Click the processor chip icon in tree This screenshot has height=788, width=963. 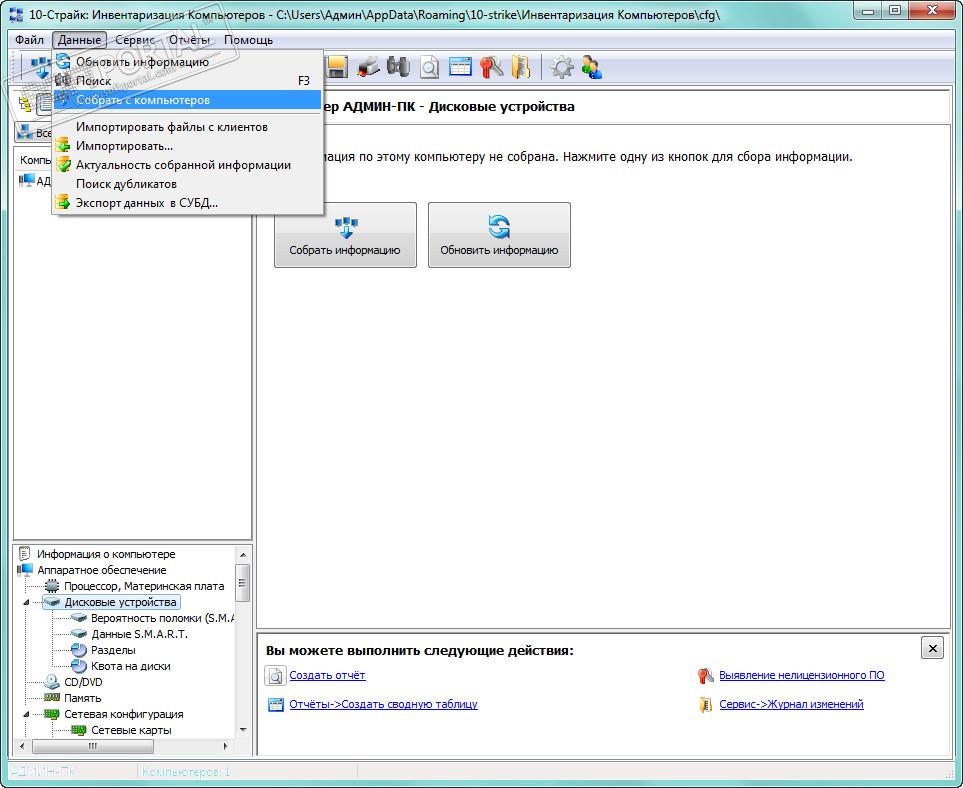[x=52, y=586]
